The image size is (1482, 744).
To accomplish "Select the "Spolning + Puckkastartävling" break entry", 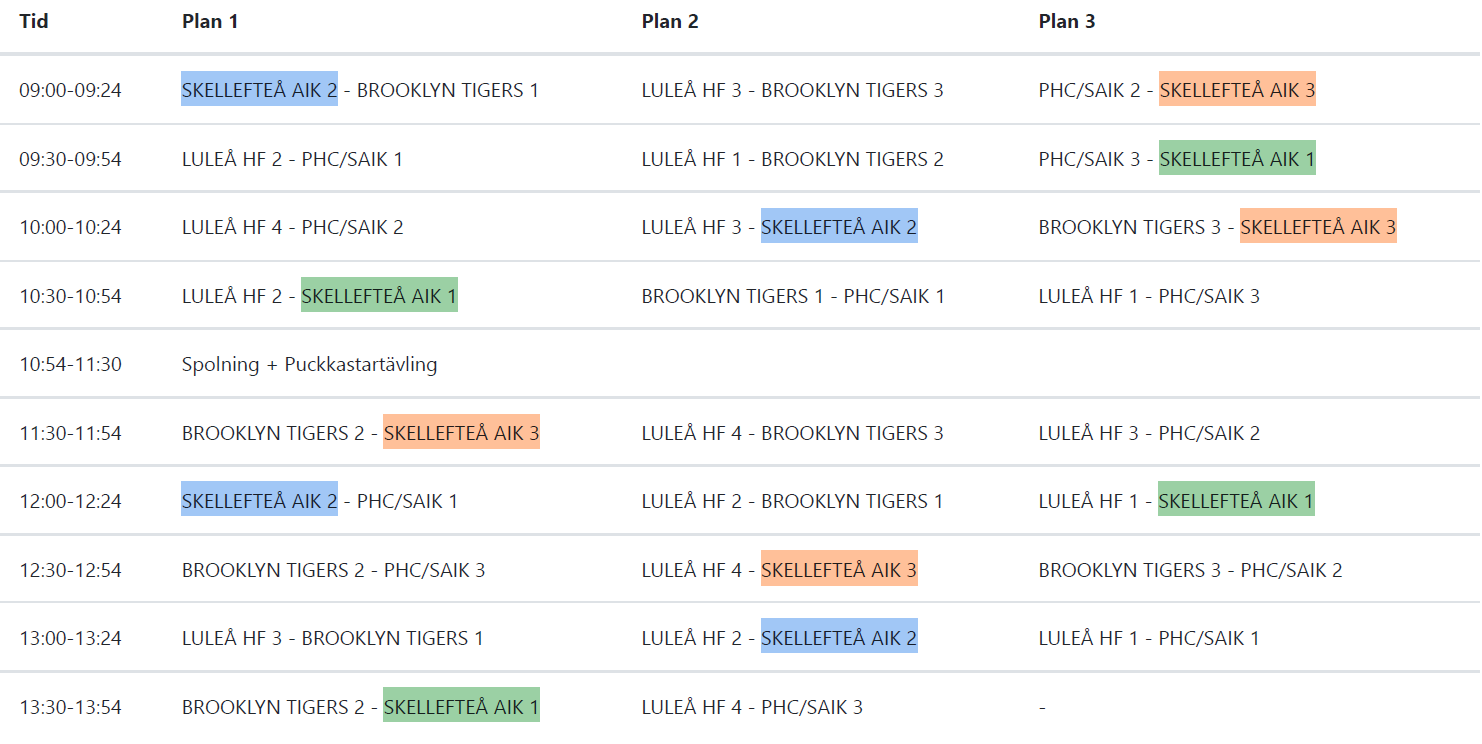I will coord(310,364).
